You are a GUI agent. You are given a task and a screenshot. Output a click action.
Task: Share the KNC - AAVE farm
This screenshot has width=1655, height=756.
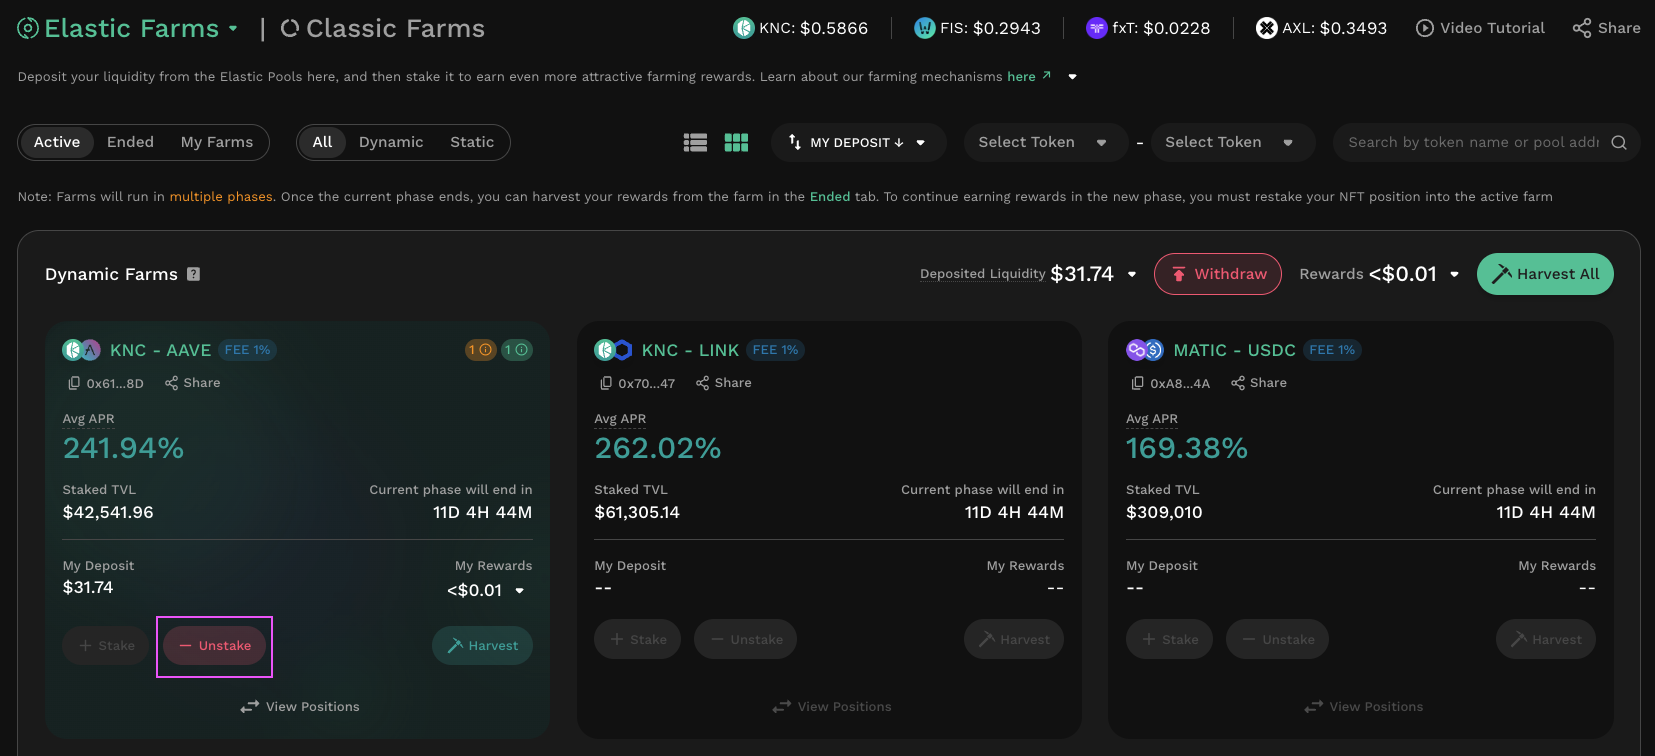(x=192, y=383)
